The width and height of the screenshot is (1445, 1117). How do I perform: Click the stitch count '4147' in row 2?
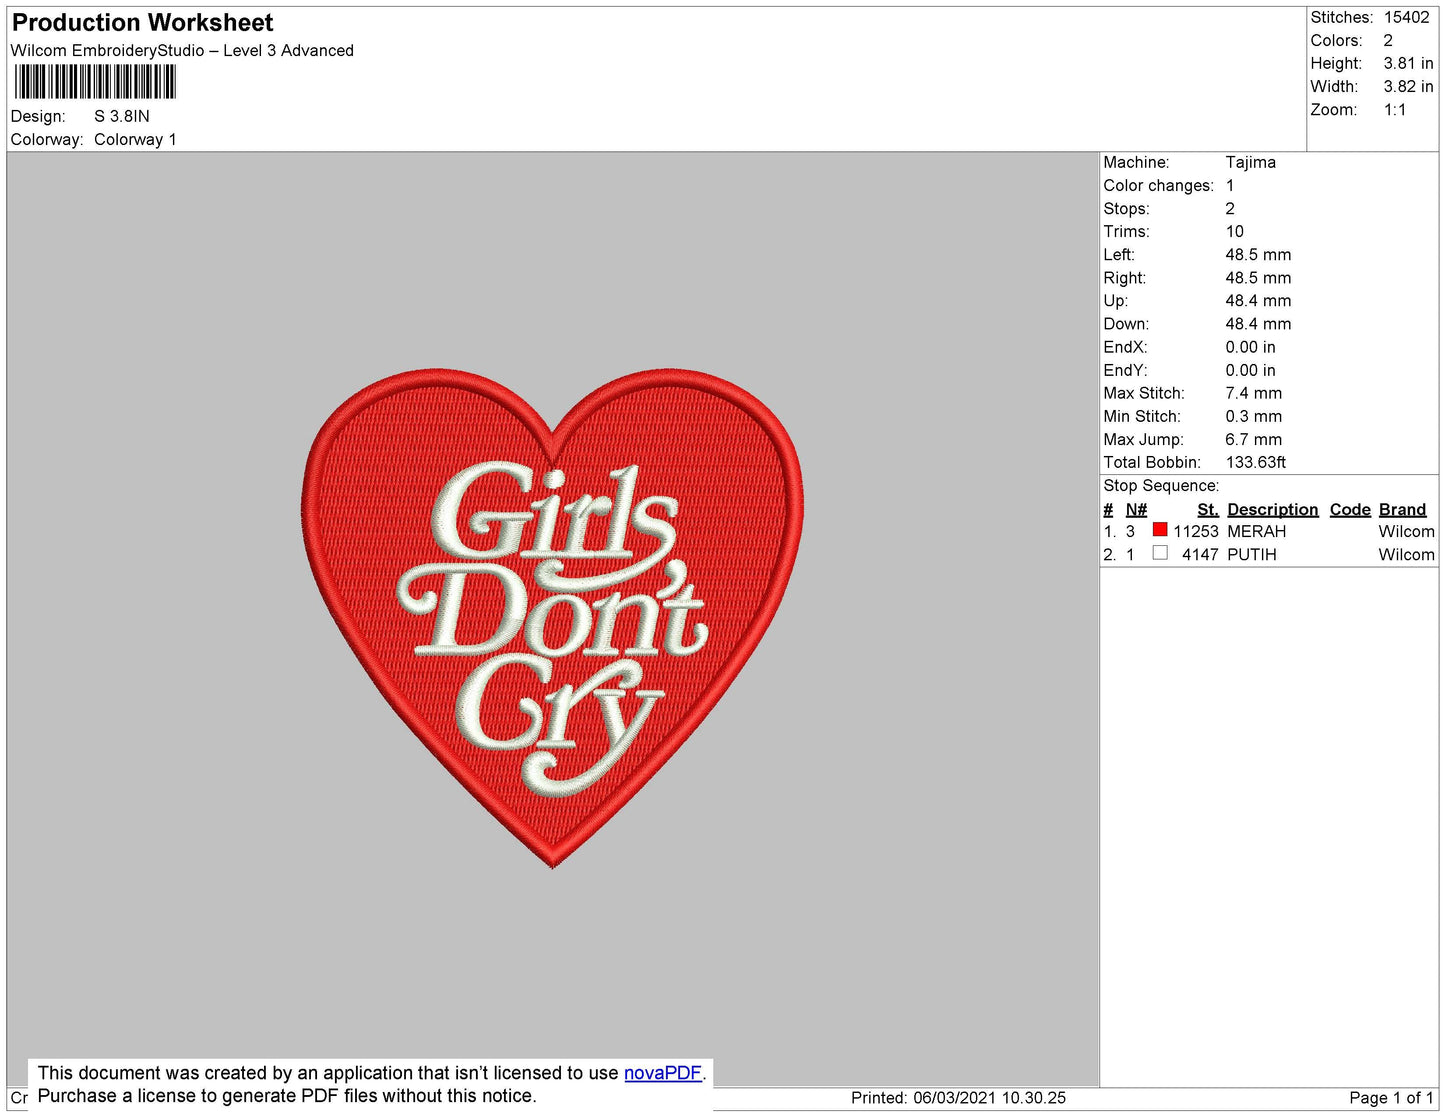click(x=1200, y=555)
